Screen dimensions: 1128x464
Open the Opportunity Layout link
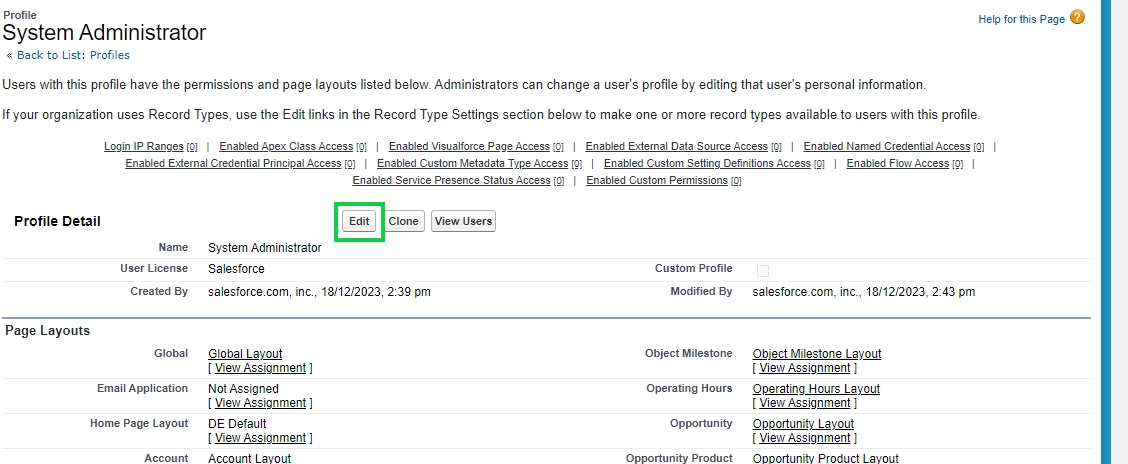click(x=803, y=424)
